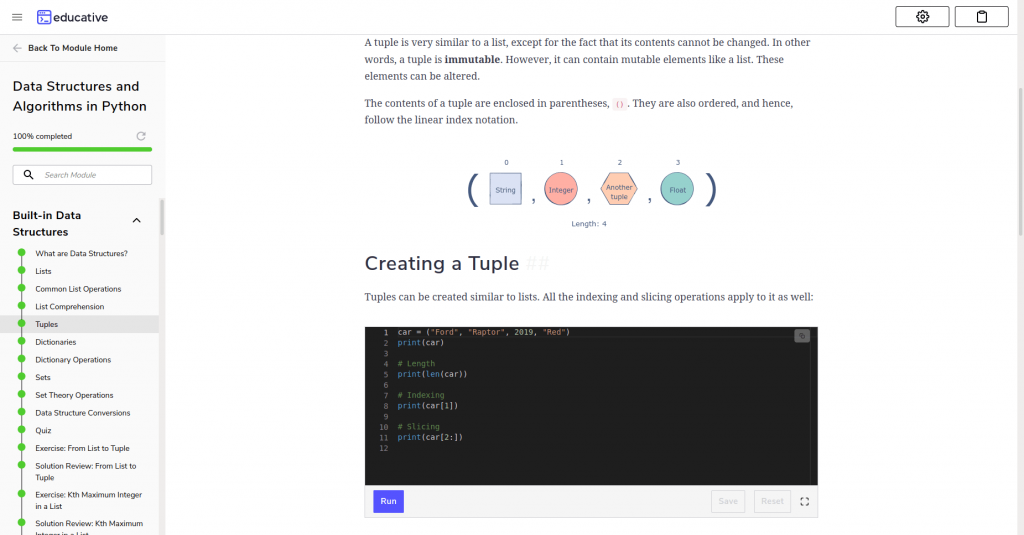Click the Reset button
The image size is (1024, 535).
click(x=772, y=501)
